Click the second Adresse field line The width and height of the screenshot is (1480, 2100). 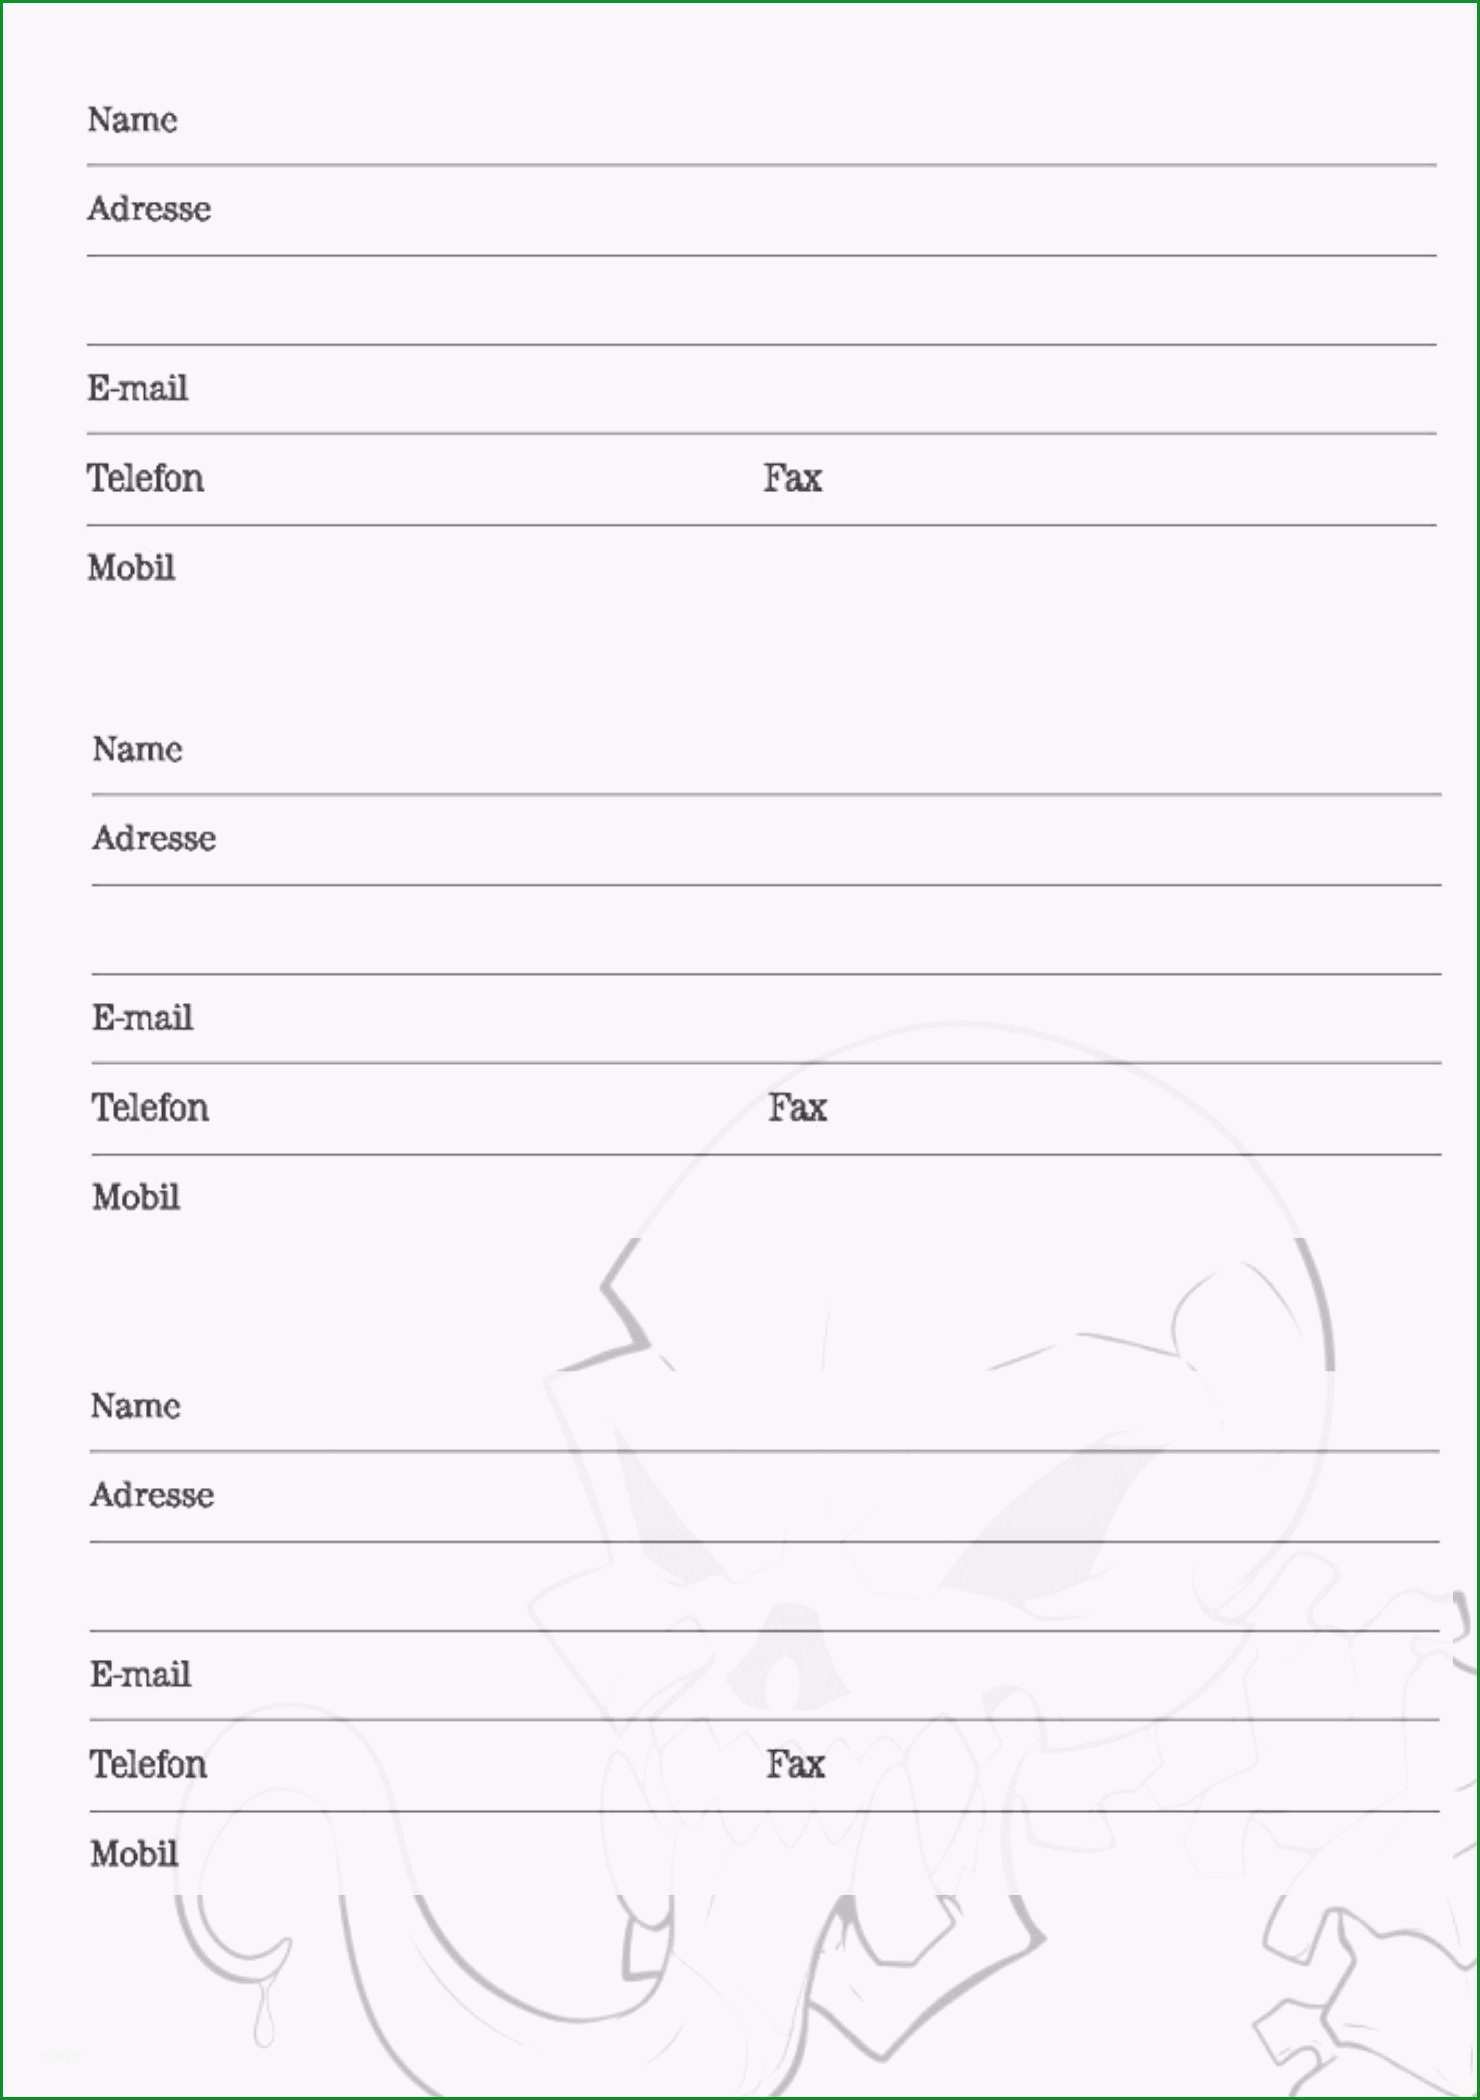click(x=766, y=841)
